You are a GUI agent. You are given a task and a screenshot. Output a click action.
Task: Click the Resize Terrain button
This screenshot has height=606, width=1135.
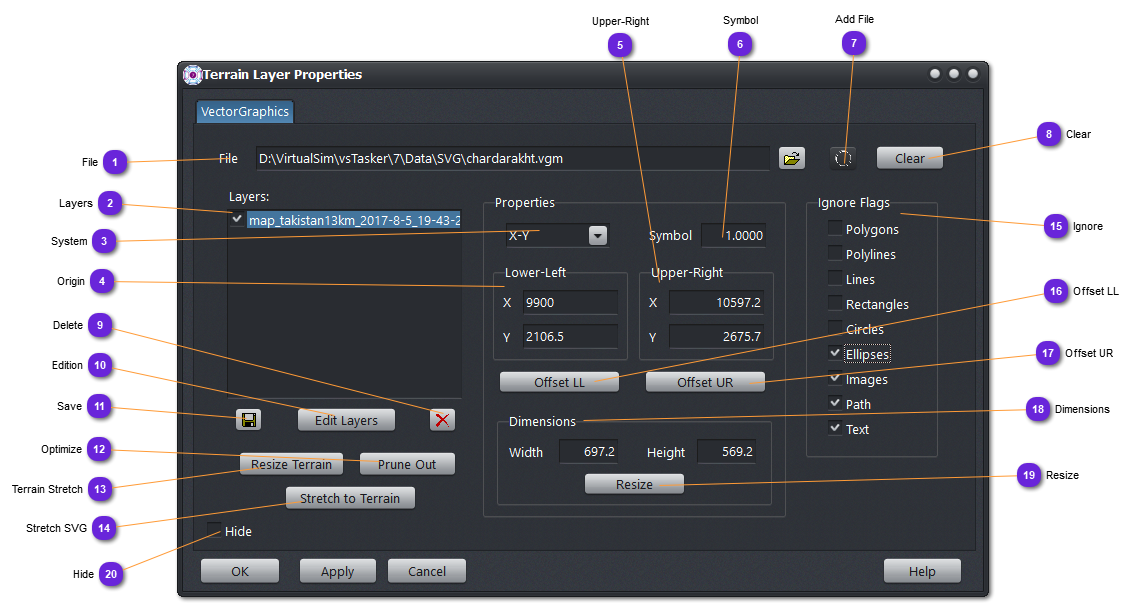point(291,464)
